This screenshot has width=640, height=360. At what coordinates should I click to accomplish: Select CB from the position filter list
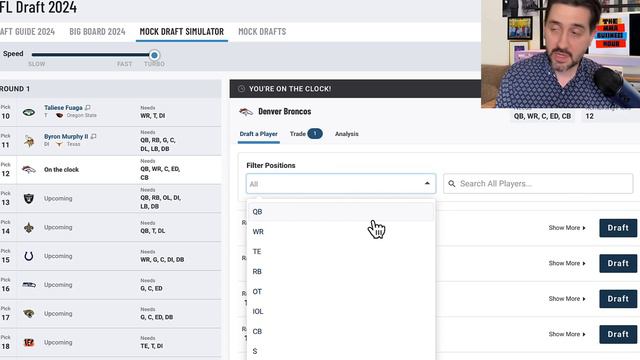click(340, 331)
